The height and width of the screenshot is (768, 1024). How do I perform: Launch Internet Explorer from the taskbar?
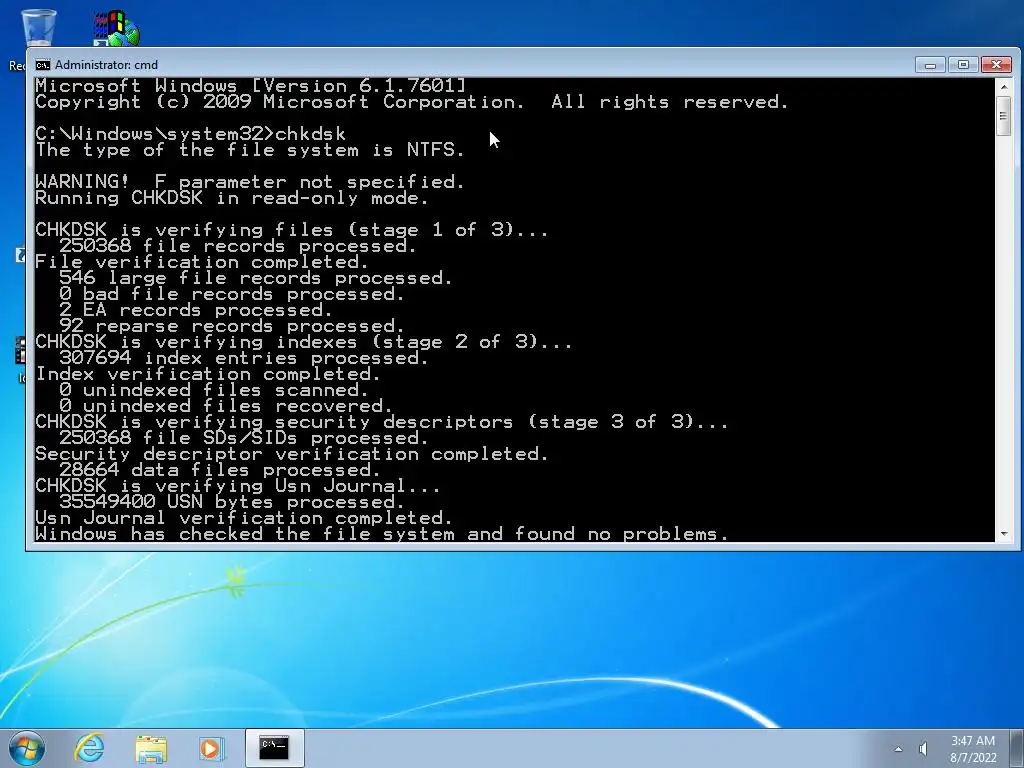tap(89, 748)
